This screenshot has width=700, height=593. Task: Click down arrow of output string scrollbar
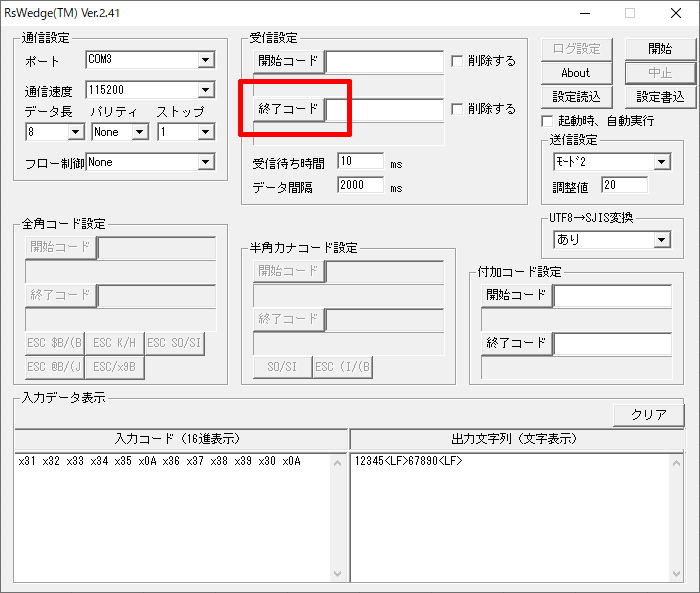tap(676, 574)
